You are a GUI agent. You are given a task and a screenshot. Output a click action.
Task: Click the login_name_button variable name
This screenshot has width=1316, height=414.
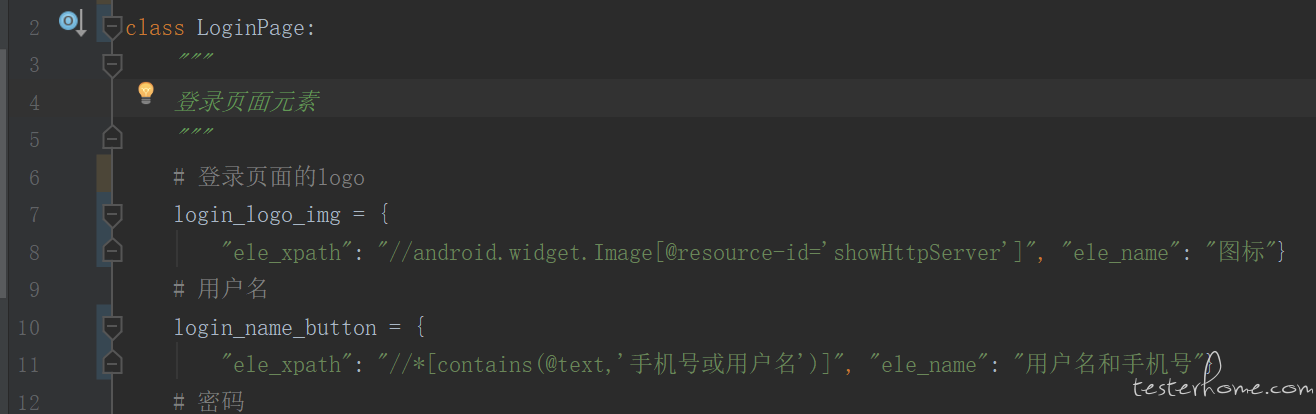point(275,328)
